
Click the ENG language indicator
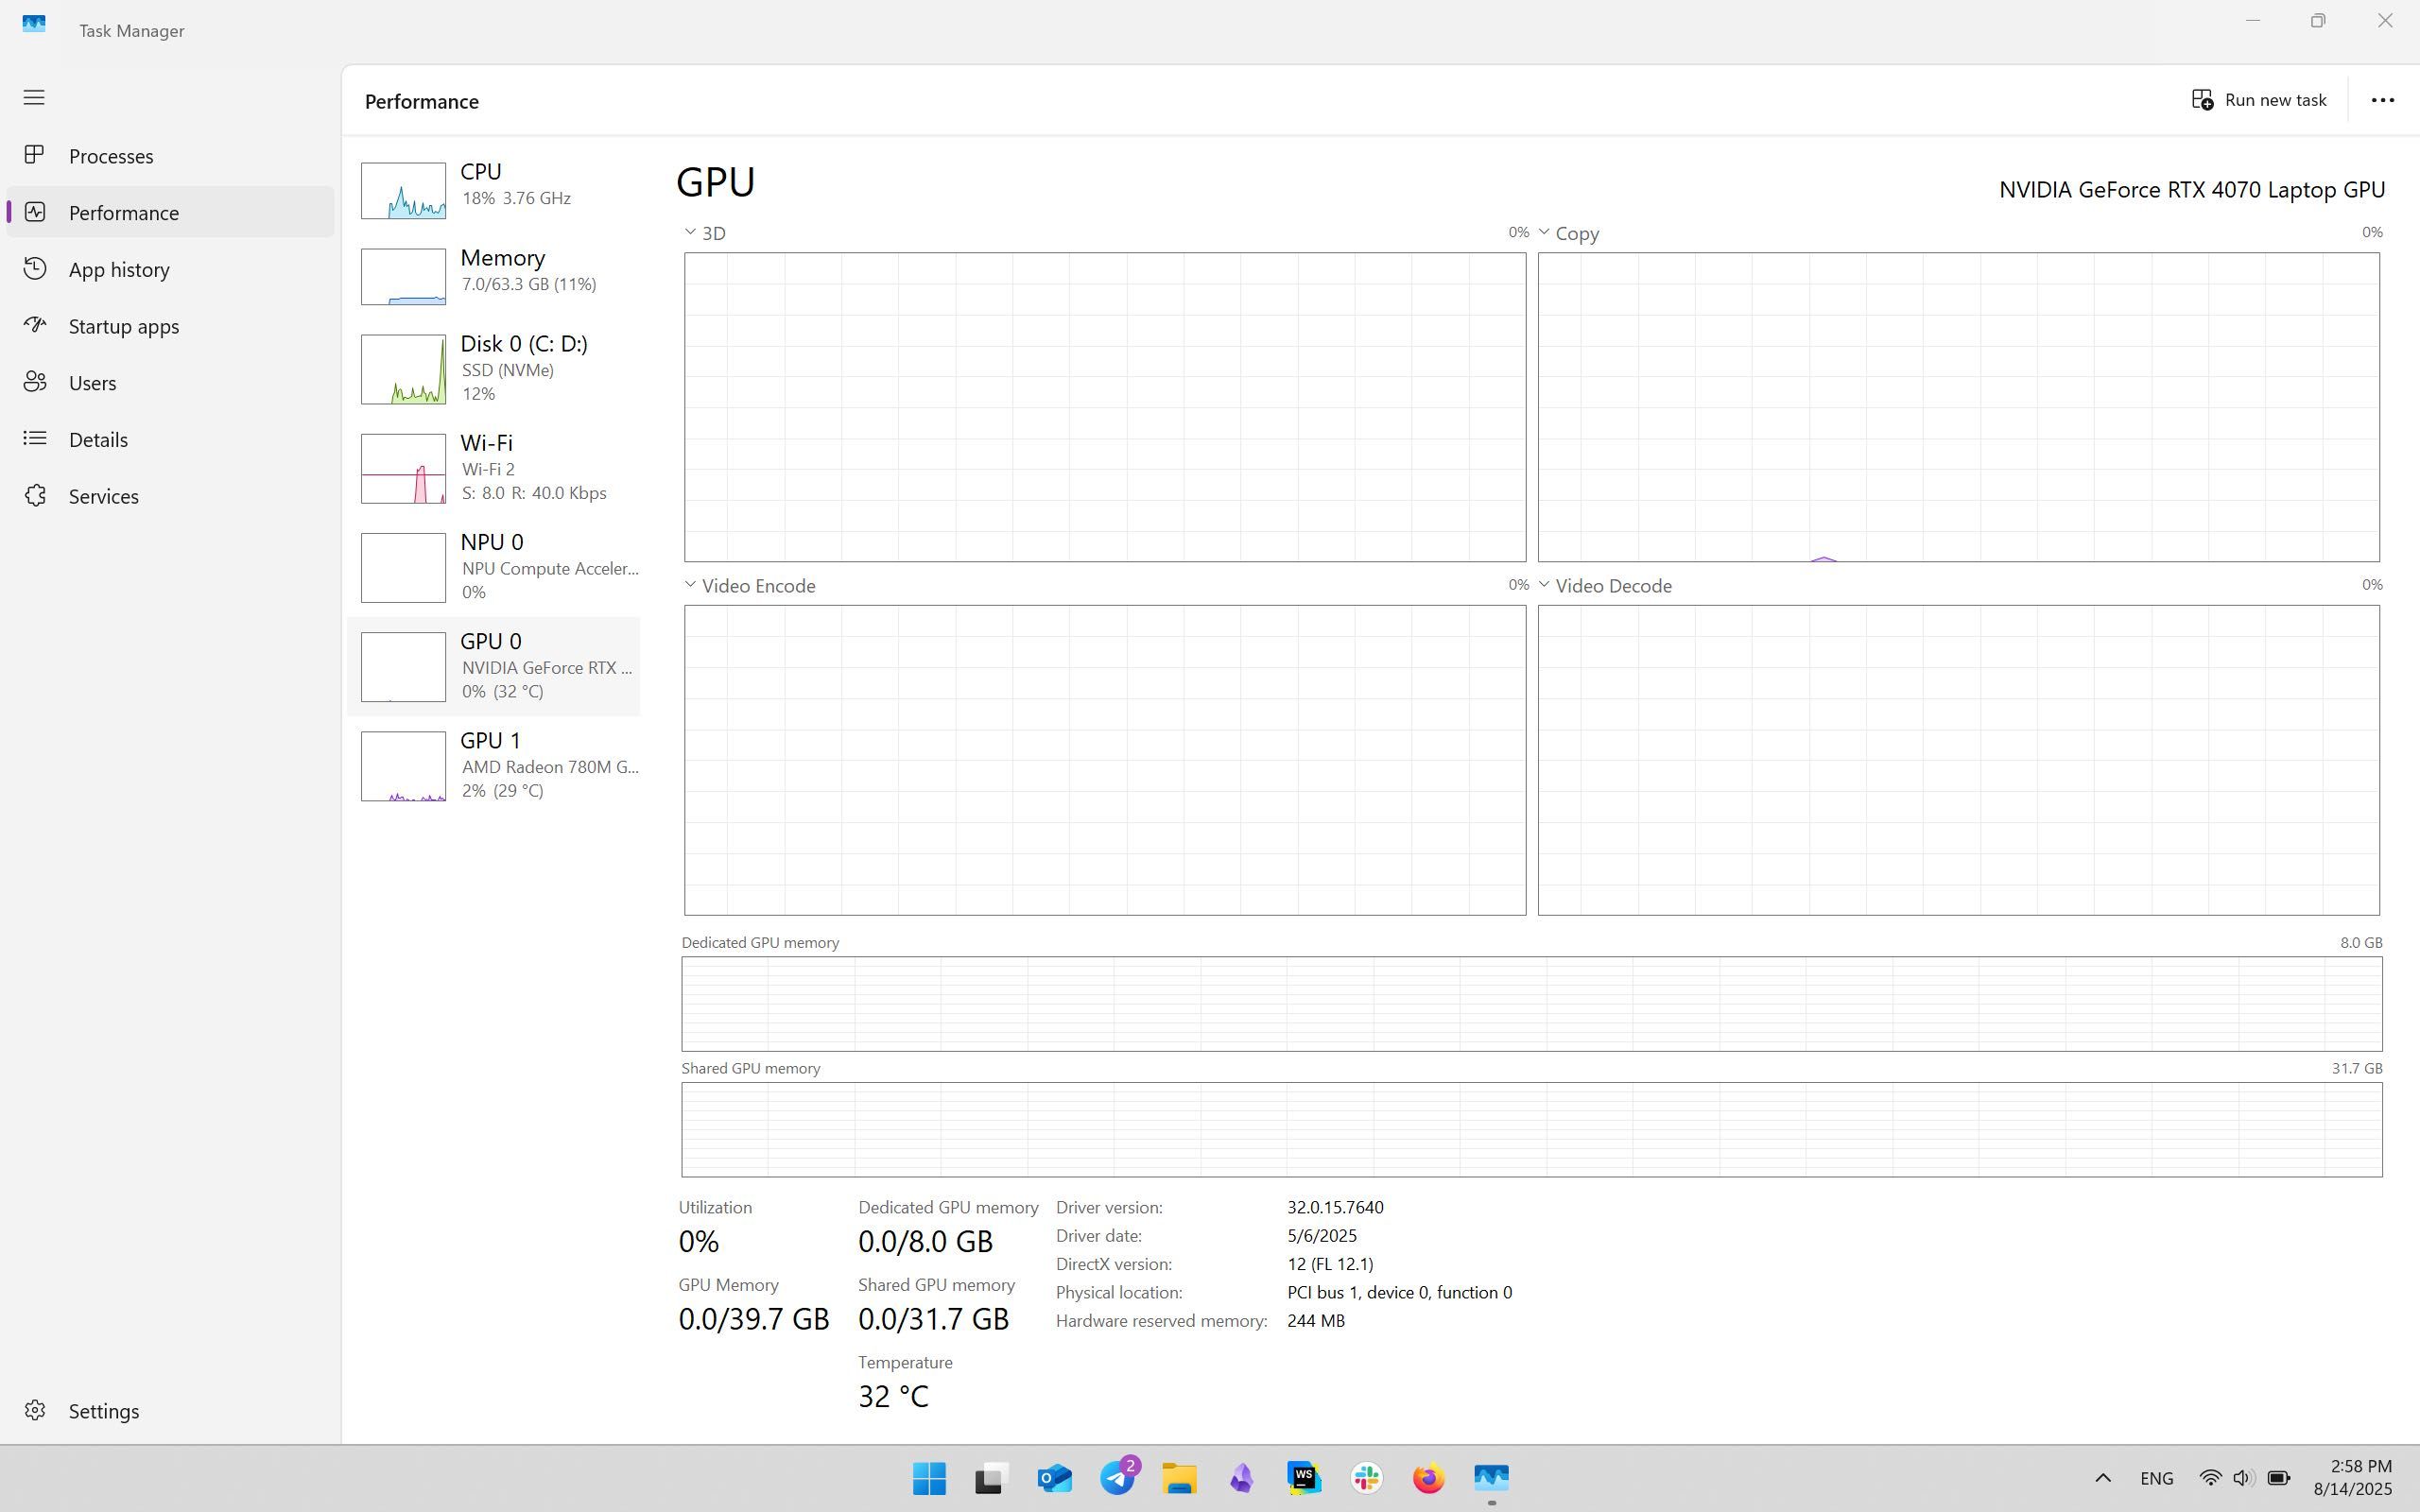coord(2157,1478)
